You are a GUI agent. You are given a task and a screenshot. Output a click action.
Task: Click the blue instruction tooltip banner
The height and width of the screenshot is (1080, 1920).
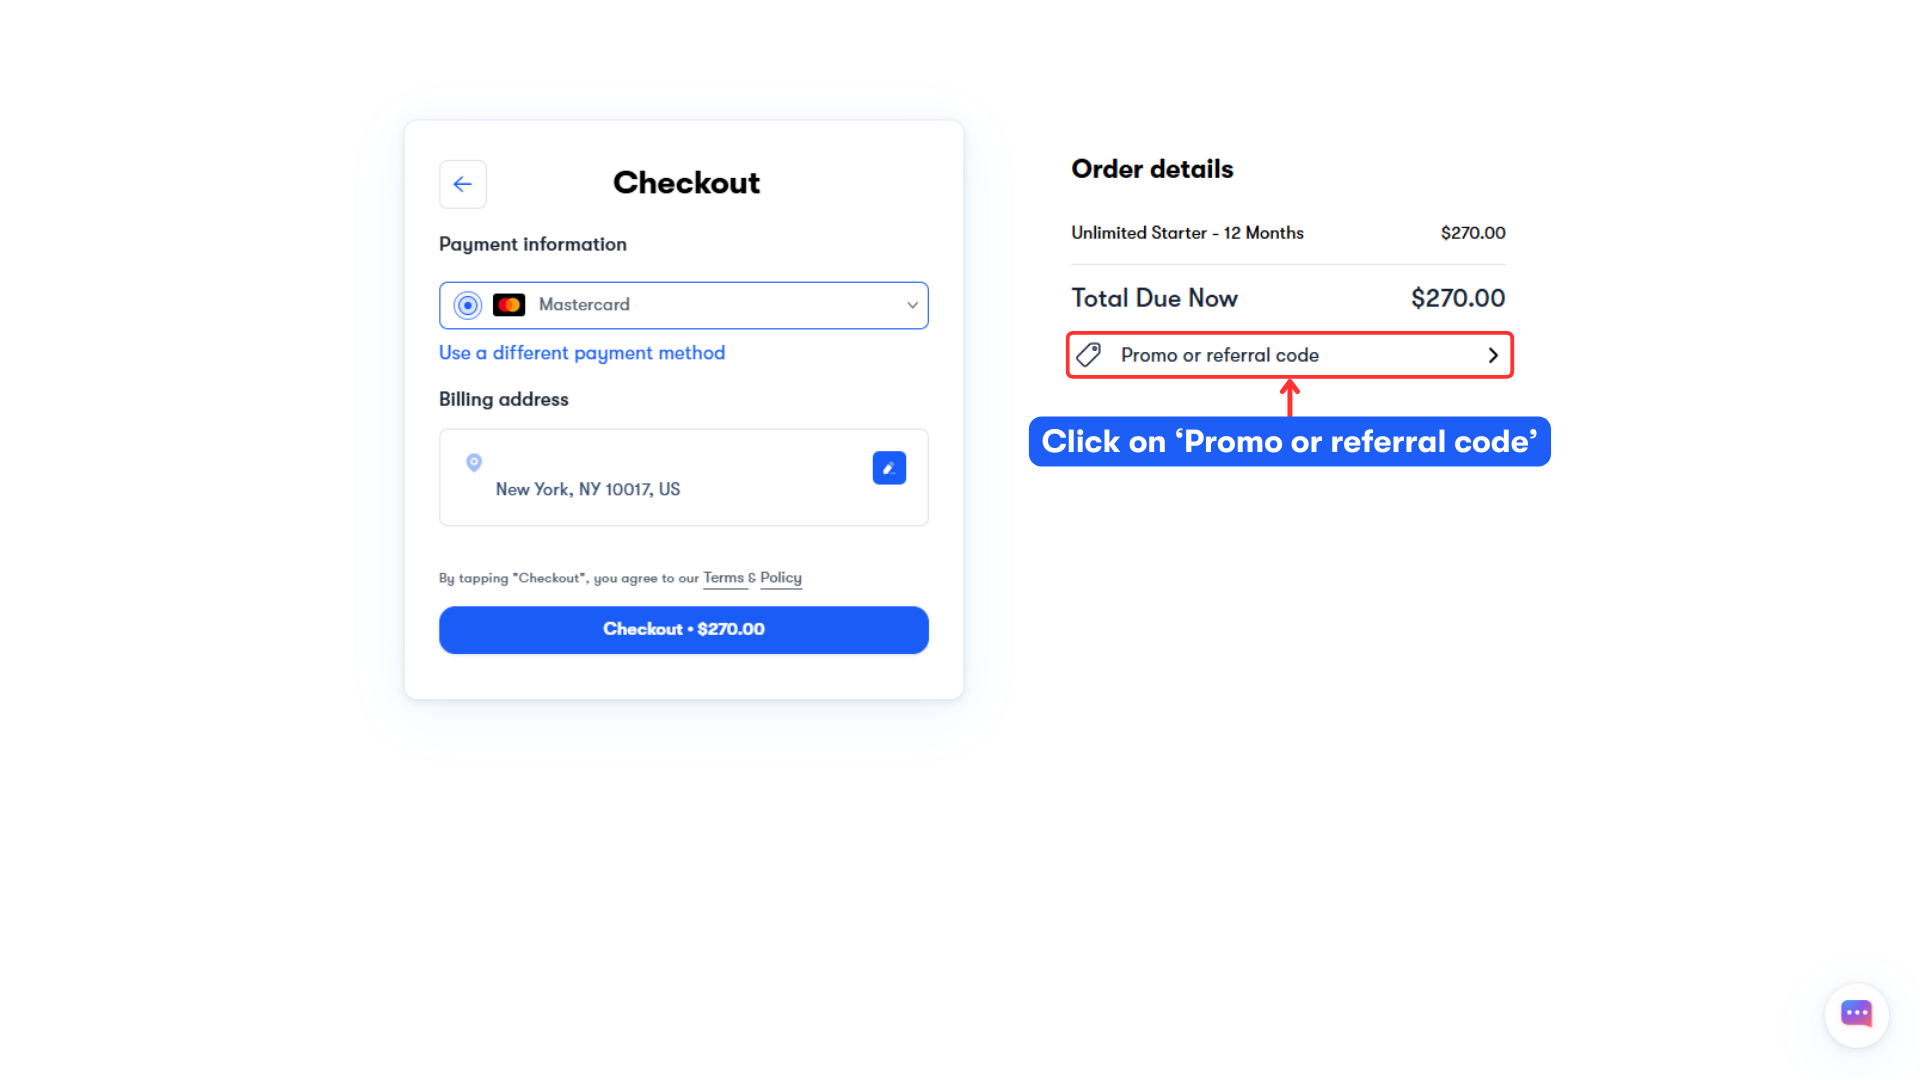(x=1289, y=441)
